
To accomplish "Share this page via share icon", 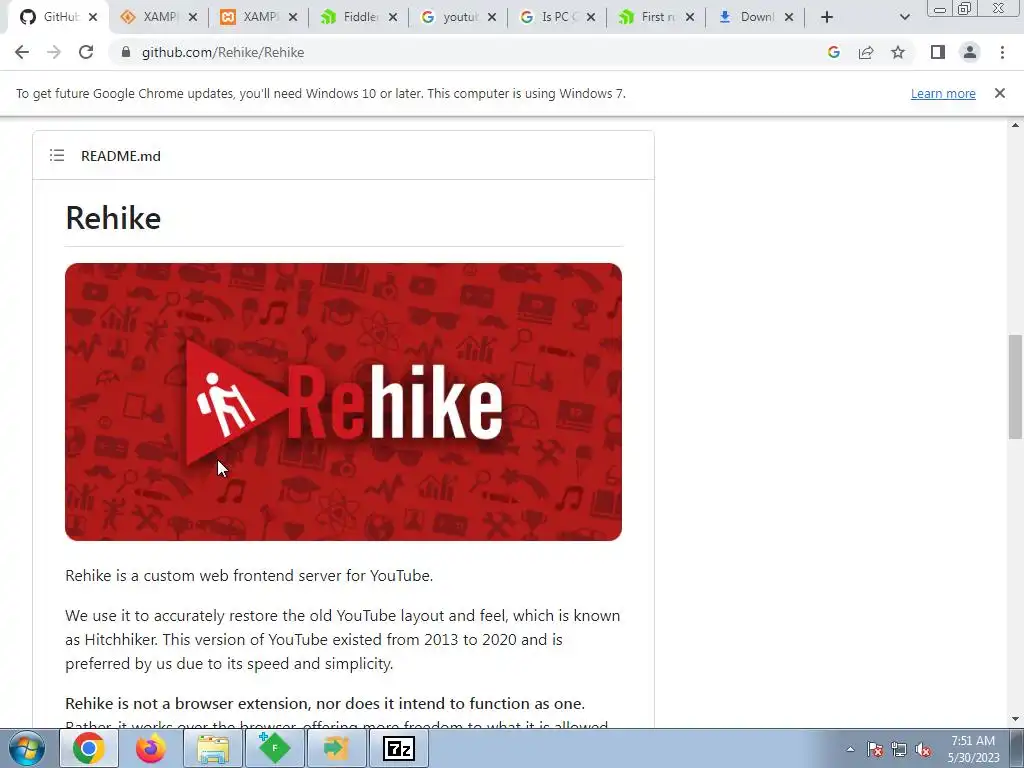I will point(866,52).
